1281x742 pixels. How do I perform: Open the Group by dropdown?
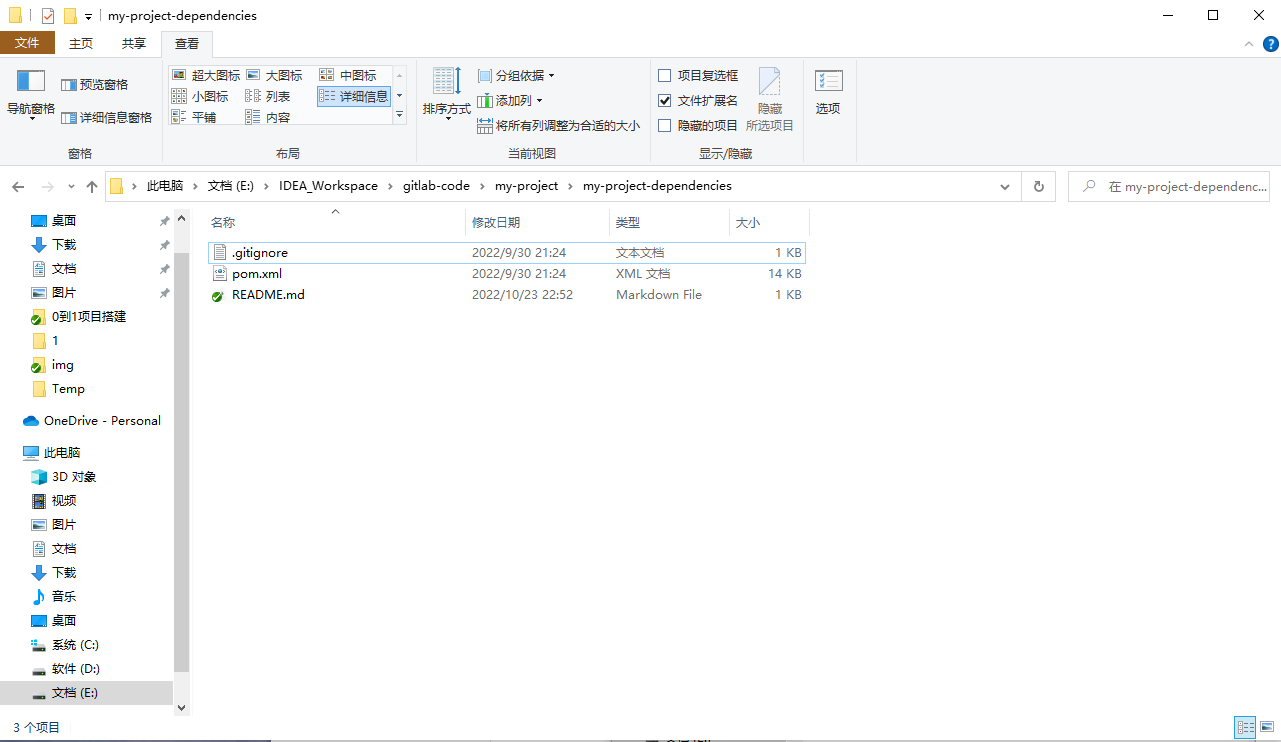click(x=516, y=76)
